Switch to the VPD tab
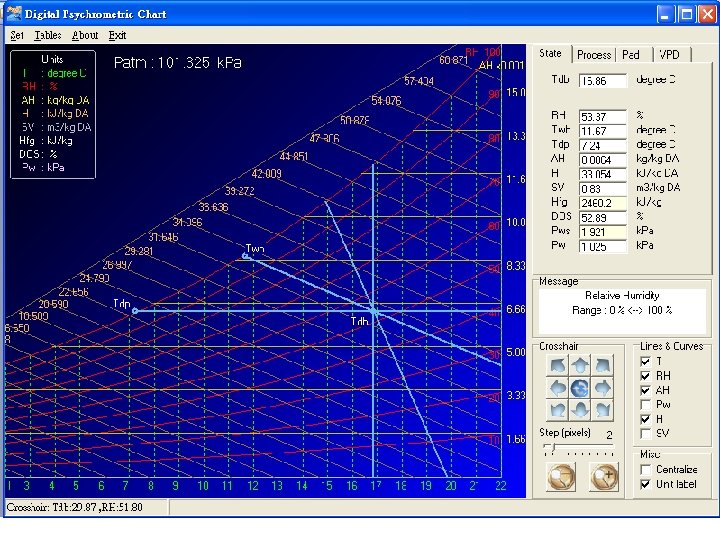 coord(669,55)
